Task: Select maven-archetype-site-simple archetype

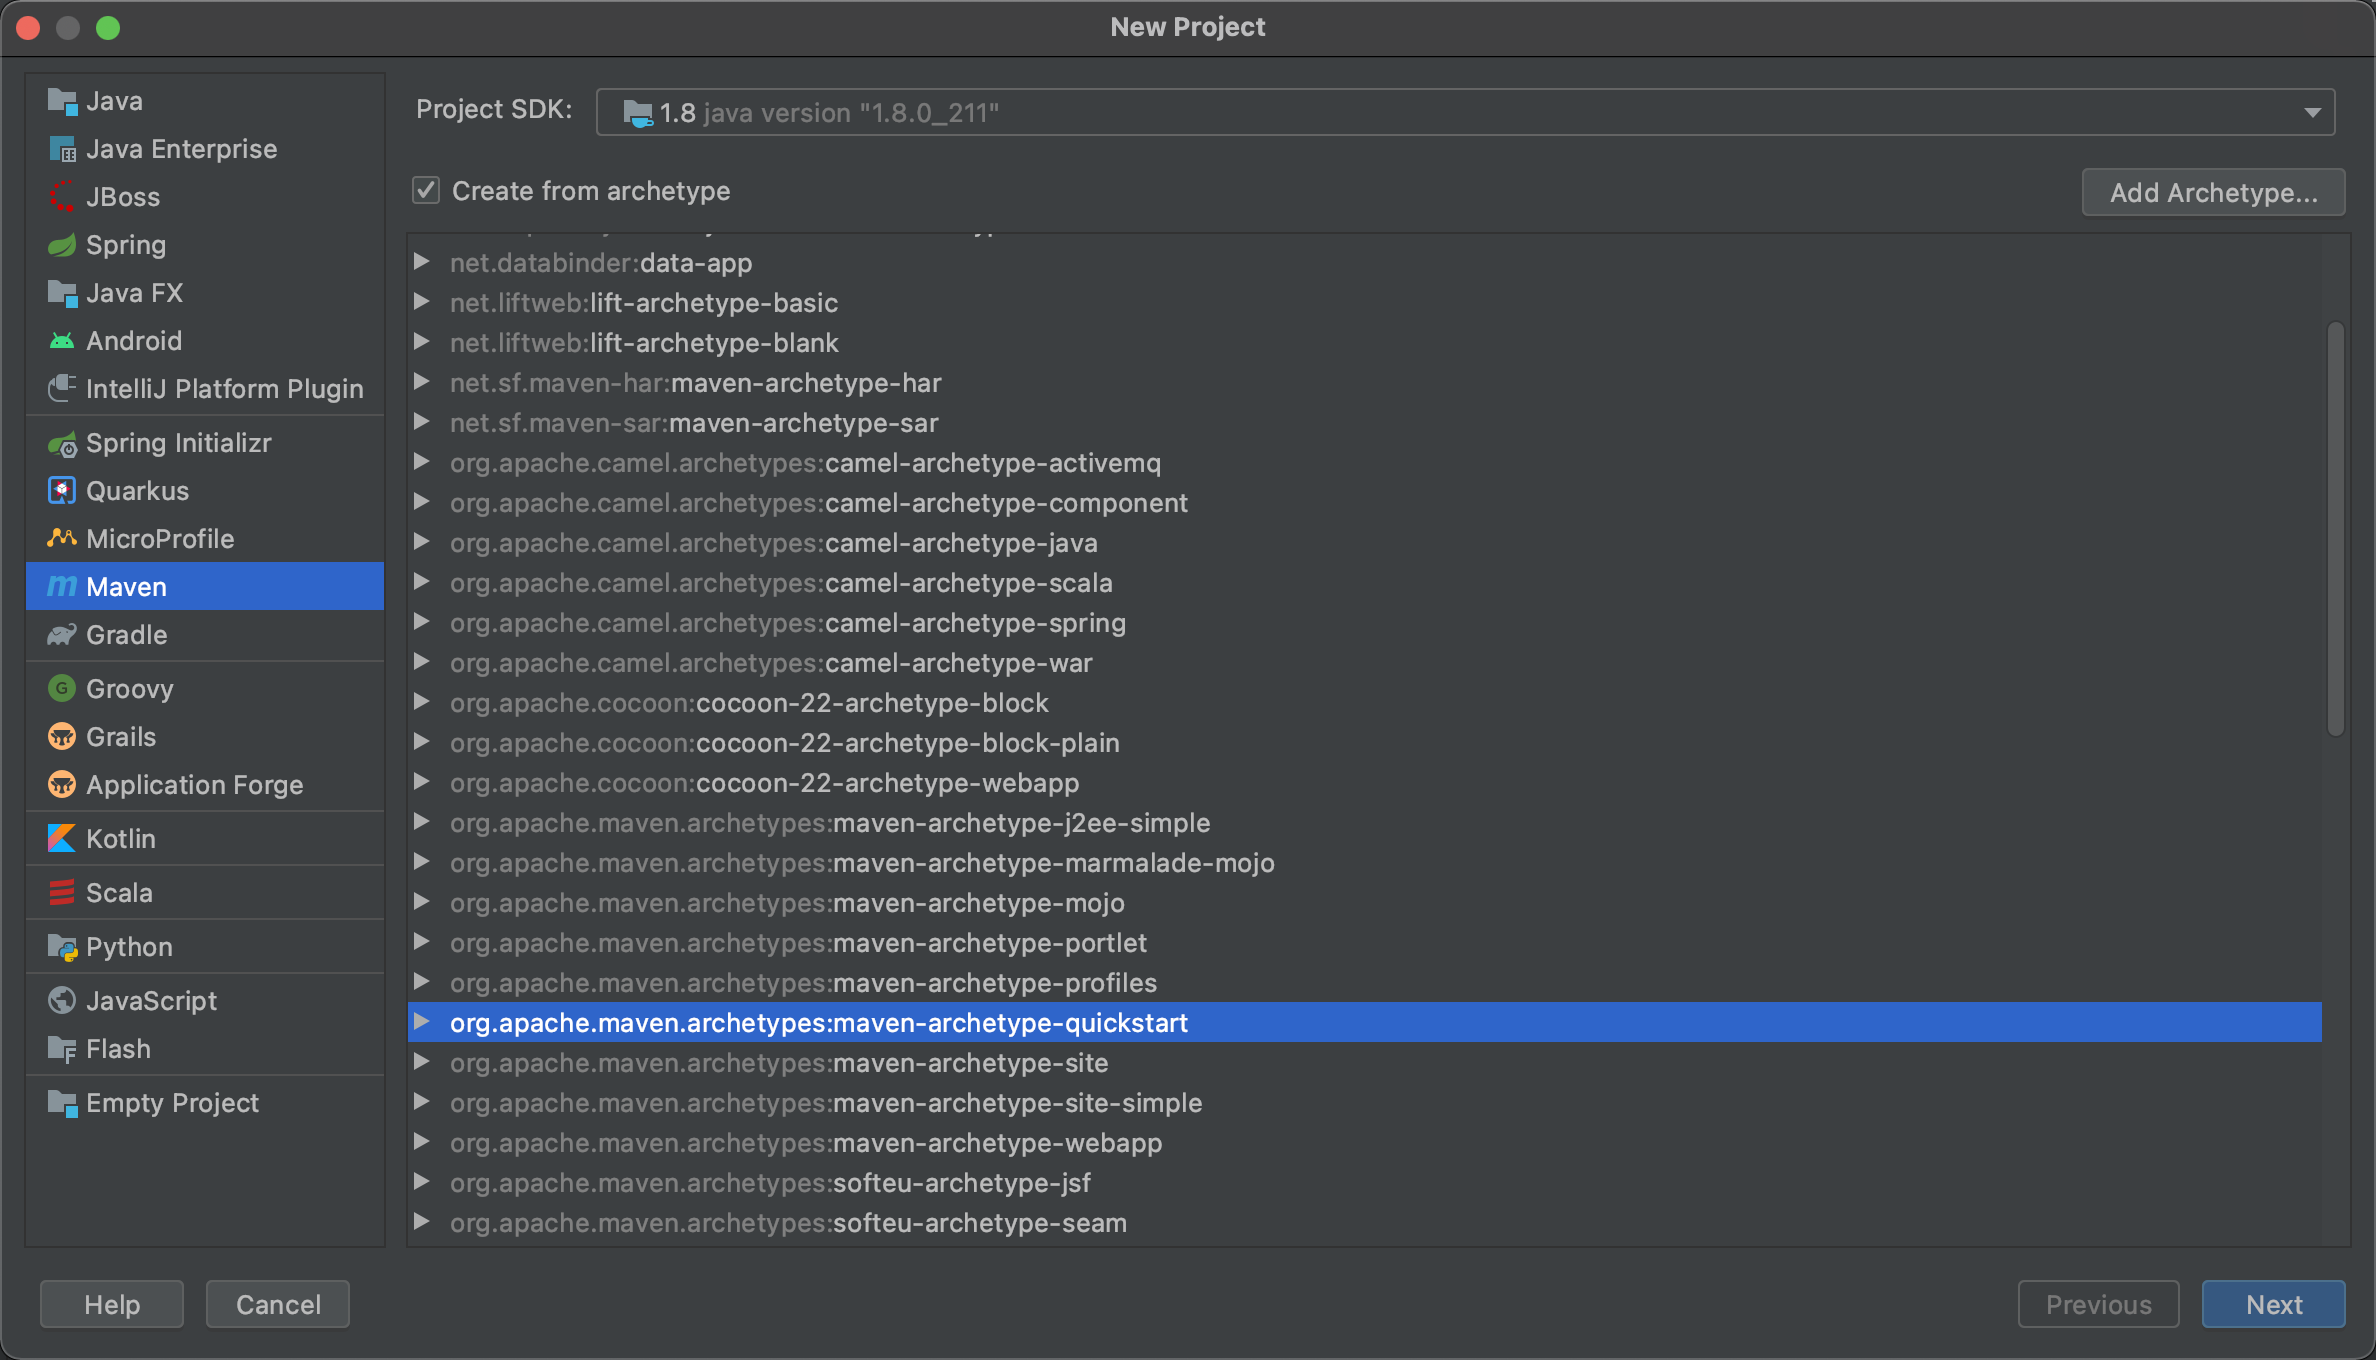Action: point(1365,1103)
